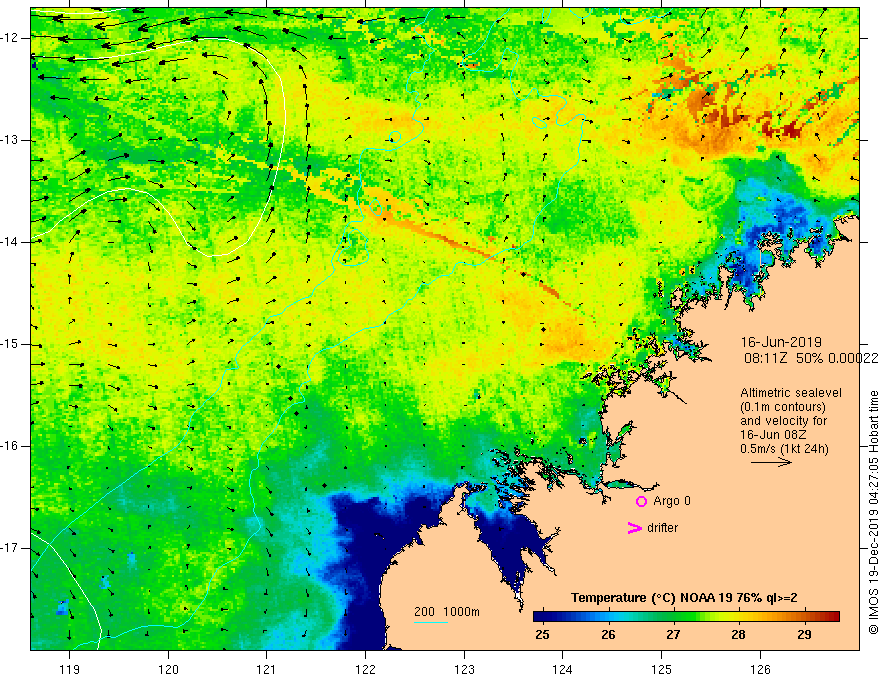
Task: Click the longitude axis label 124
Action: (x=563, y=669)
